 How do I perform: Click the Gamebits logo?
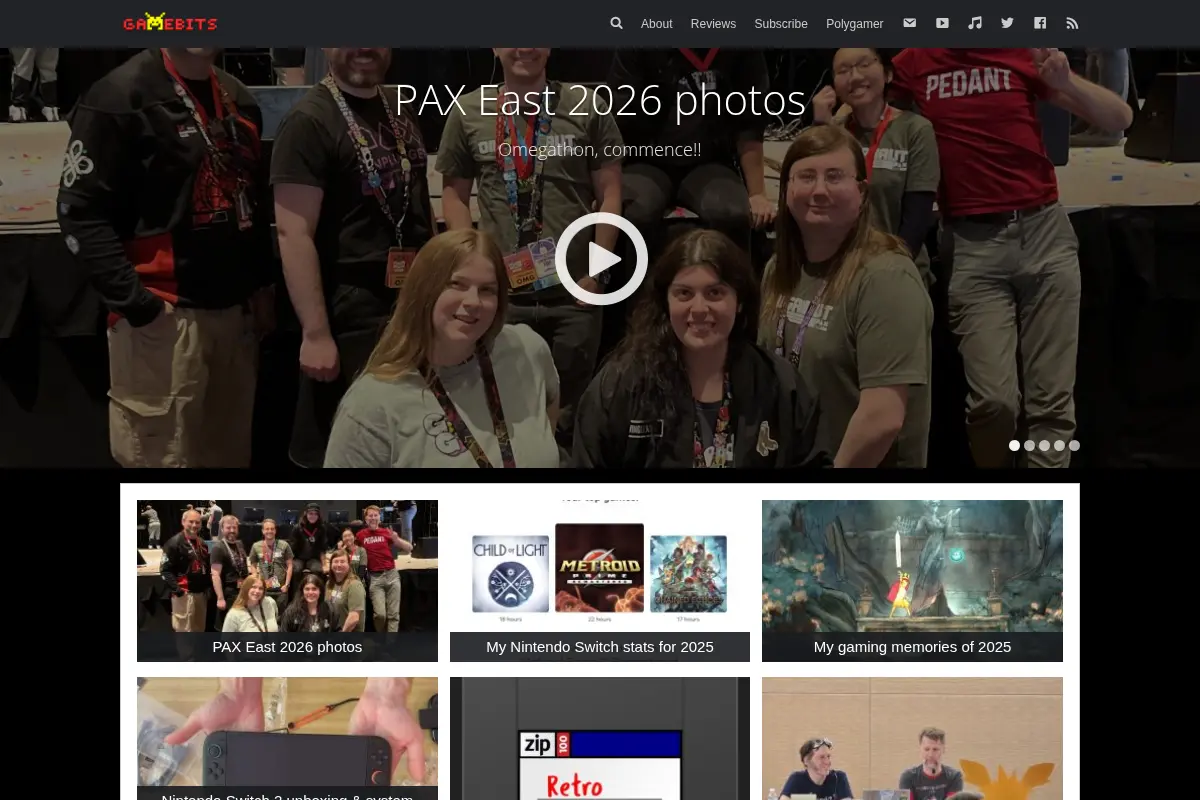tap(170, 22)
